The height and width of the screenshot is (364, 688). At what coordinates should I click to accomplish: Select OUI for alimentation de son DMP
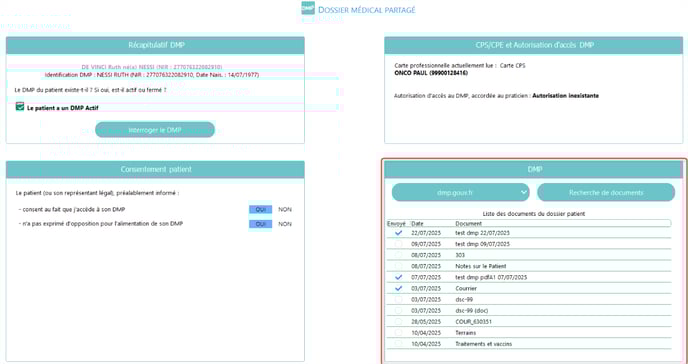[x=261, y=224]
